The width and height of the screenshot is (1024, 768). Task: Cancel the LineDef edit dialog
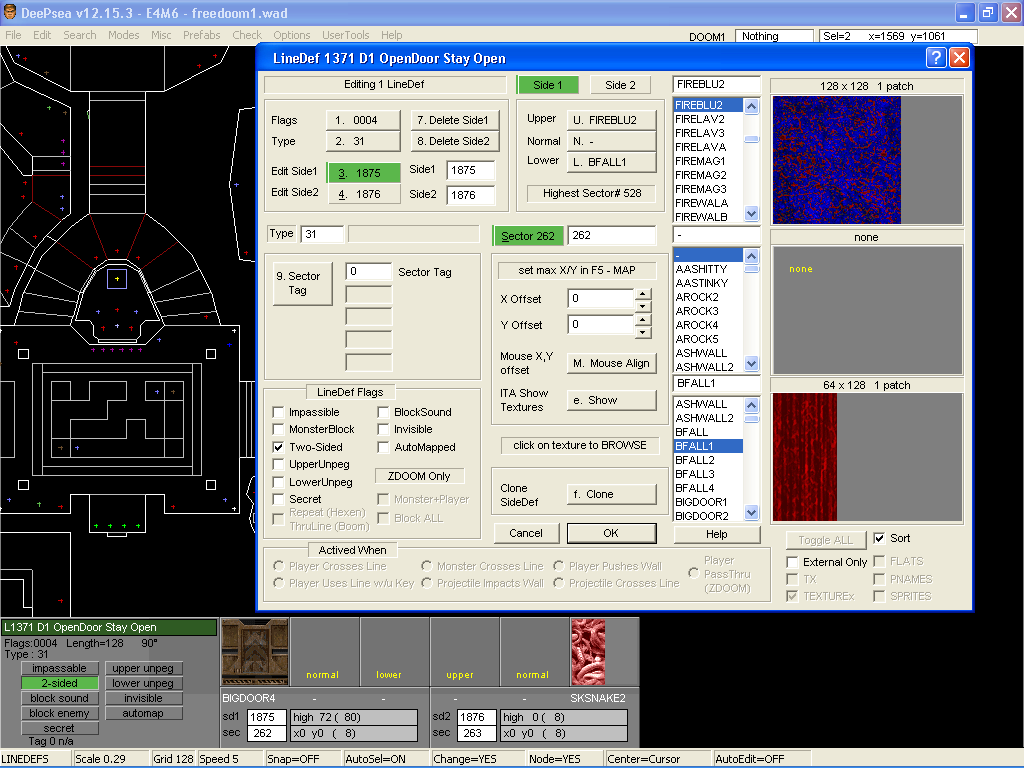click(x=526, y=533)
